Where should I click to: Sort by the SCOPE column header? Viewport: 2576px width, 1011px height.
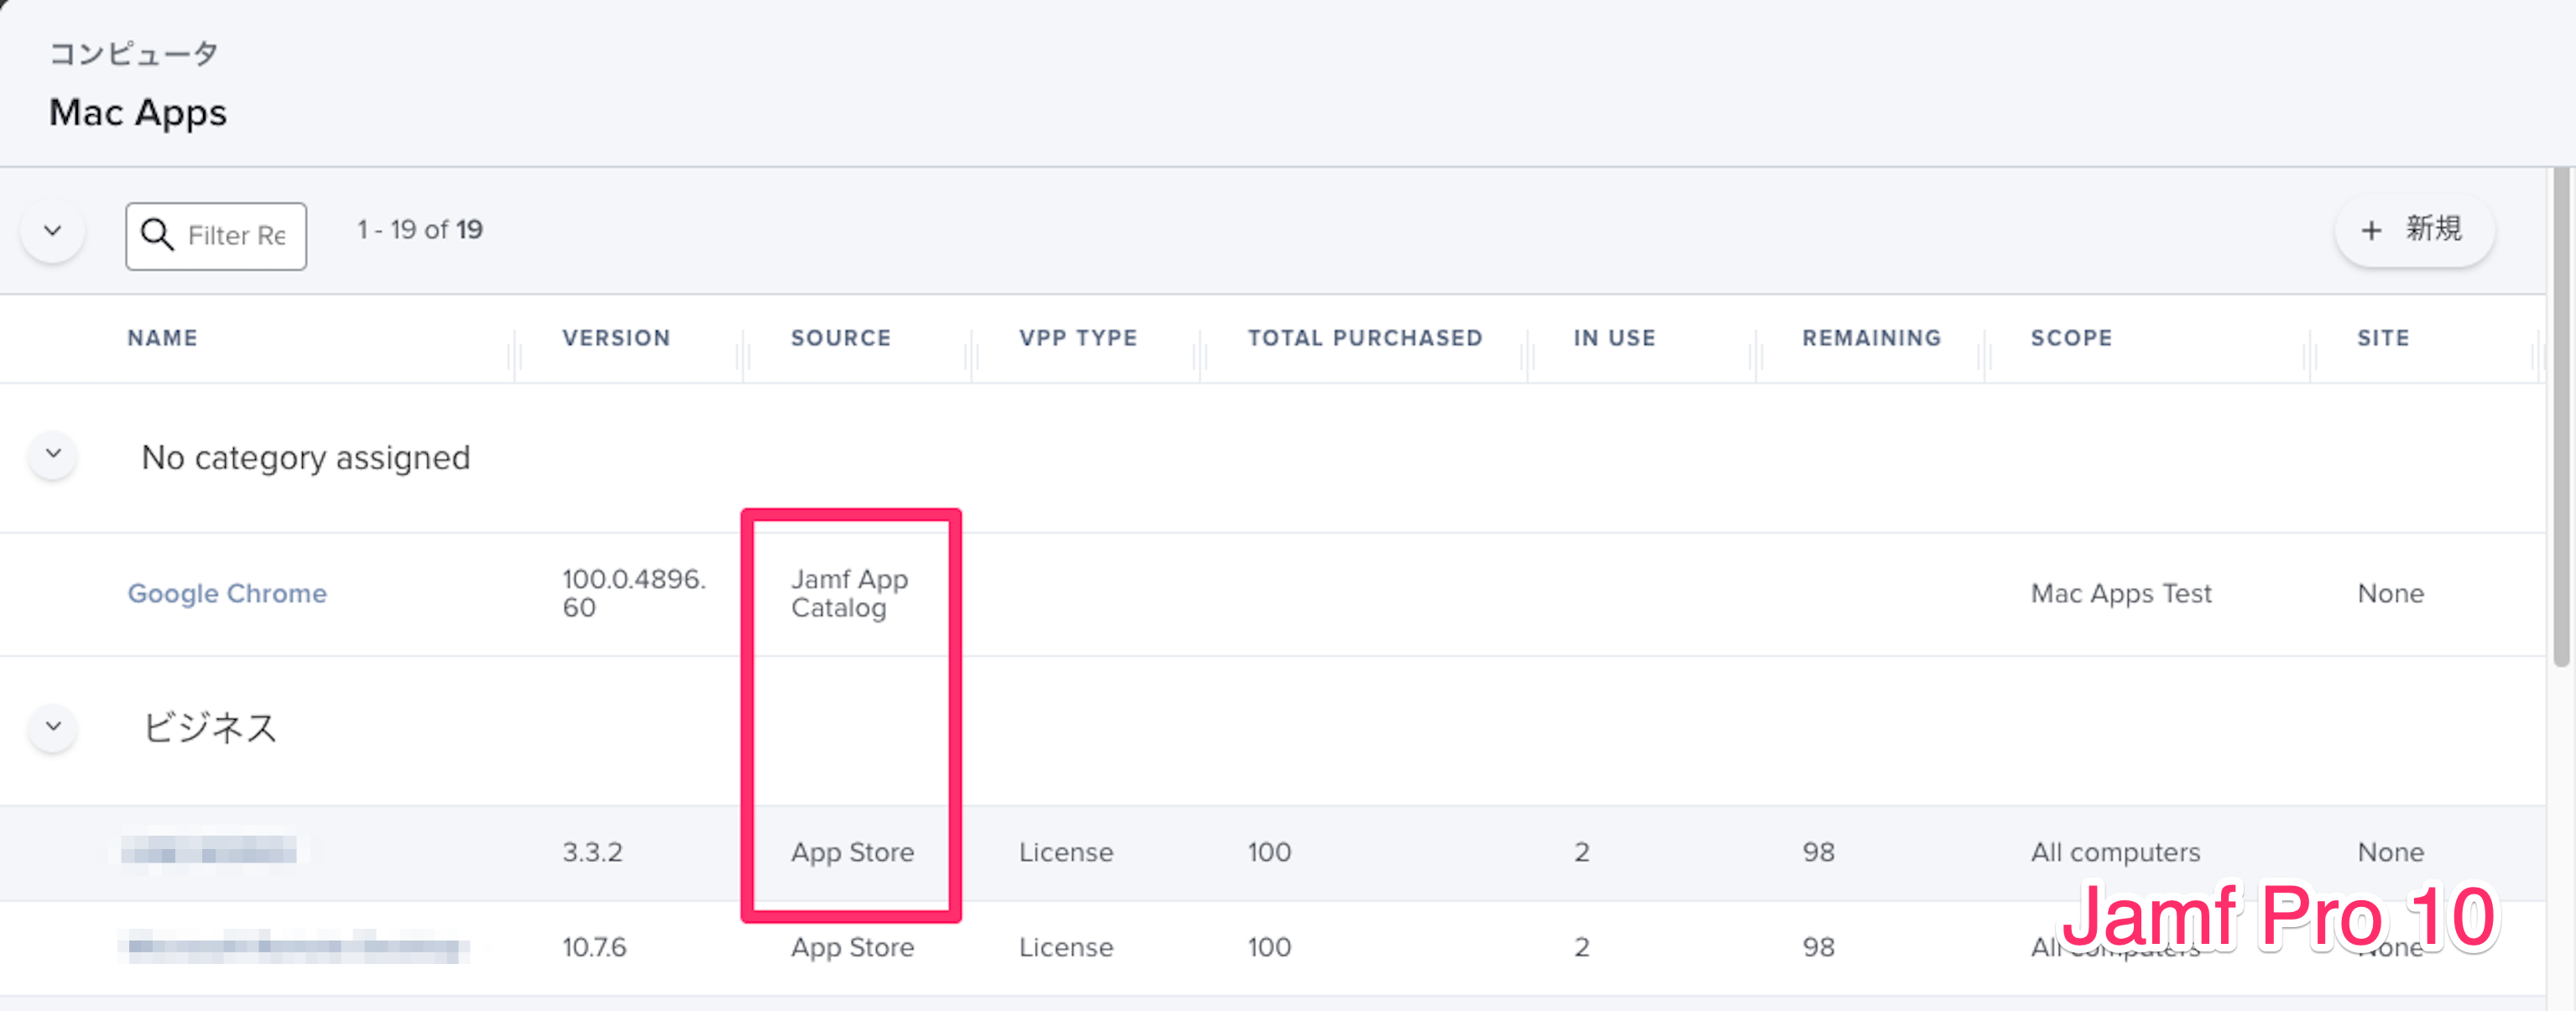pos(2071,338)
